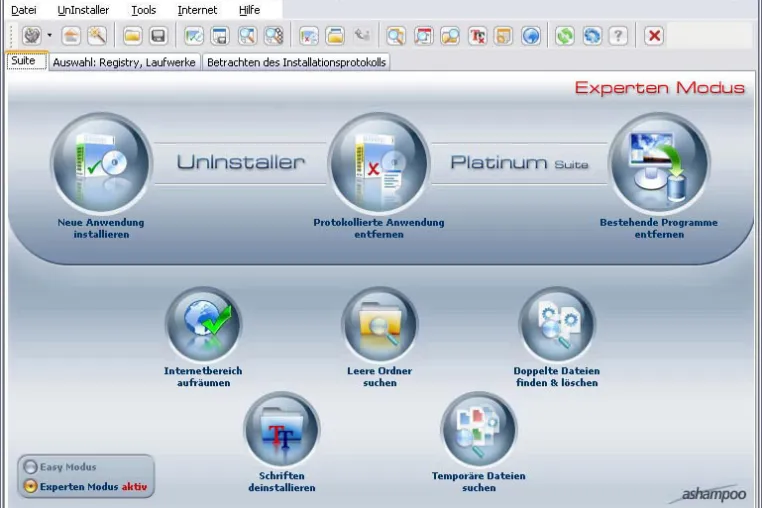The image size is (762, 508).
Task: Click the Doppelte Dateien finden & löschen icon
Action: click(x=556, y=324)
